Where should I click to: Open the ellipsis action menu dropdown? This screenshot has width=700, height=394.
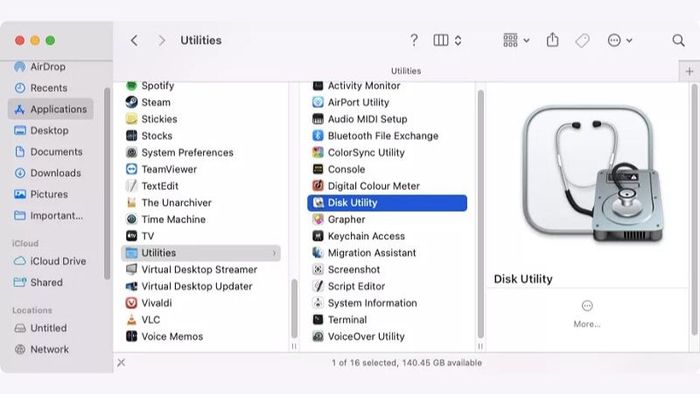tap(620, 41)
